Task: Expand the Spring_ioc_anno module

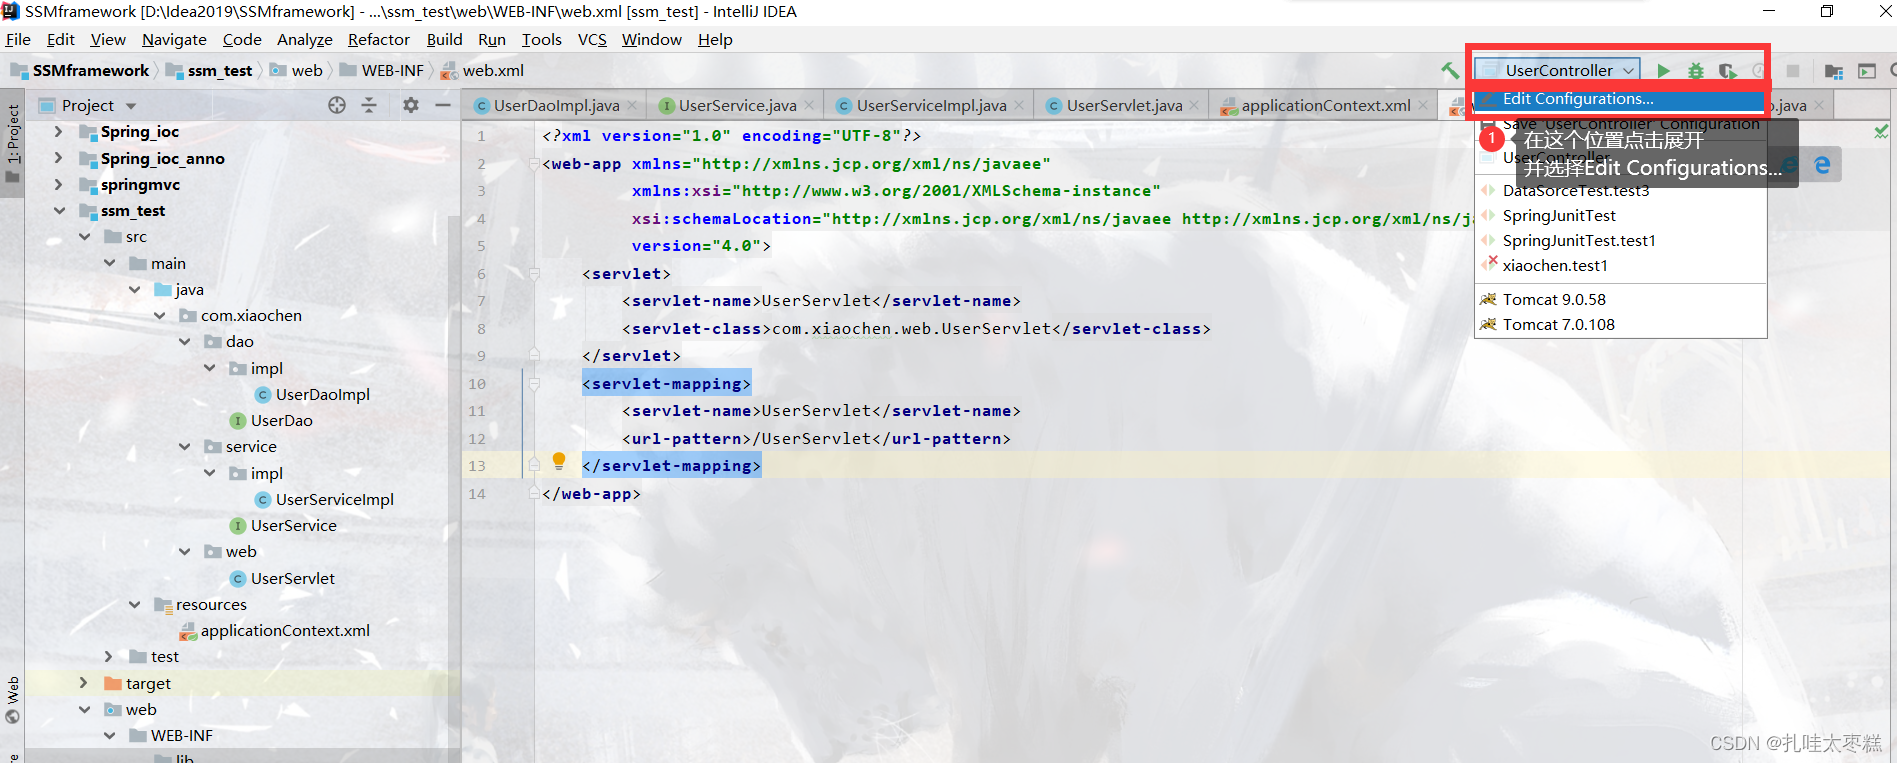Action: (x=58, y=158)
